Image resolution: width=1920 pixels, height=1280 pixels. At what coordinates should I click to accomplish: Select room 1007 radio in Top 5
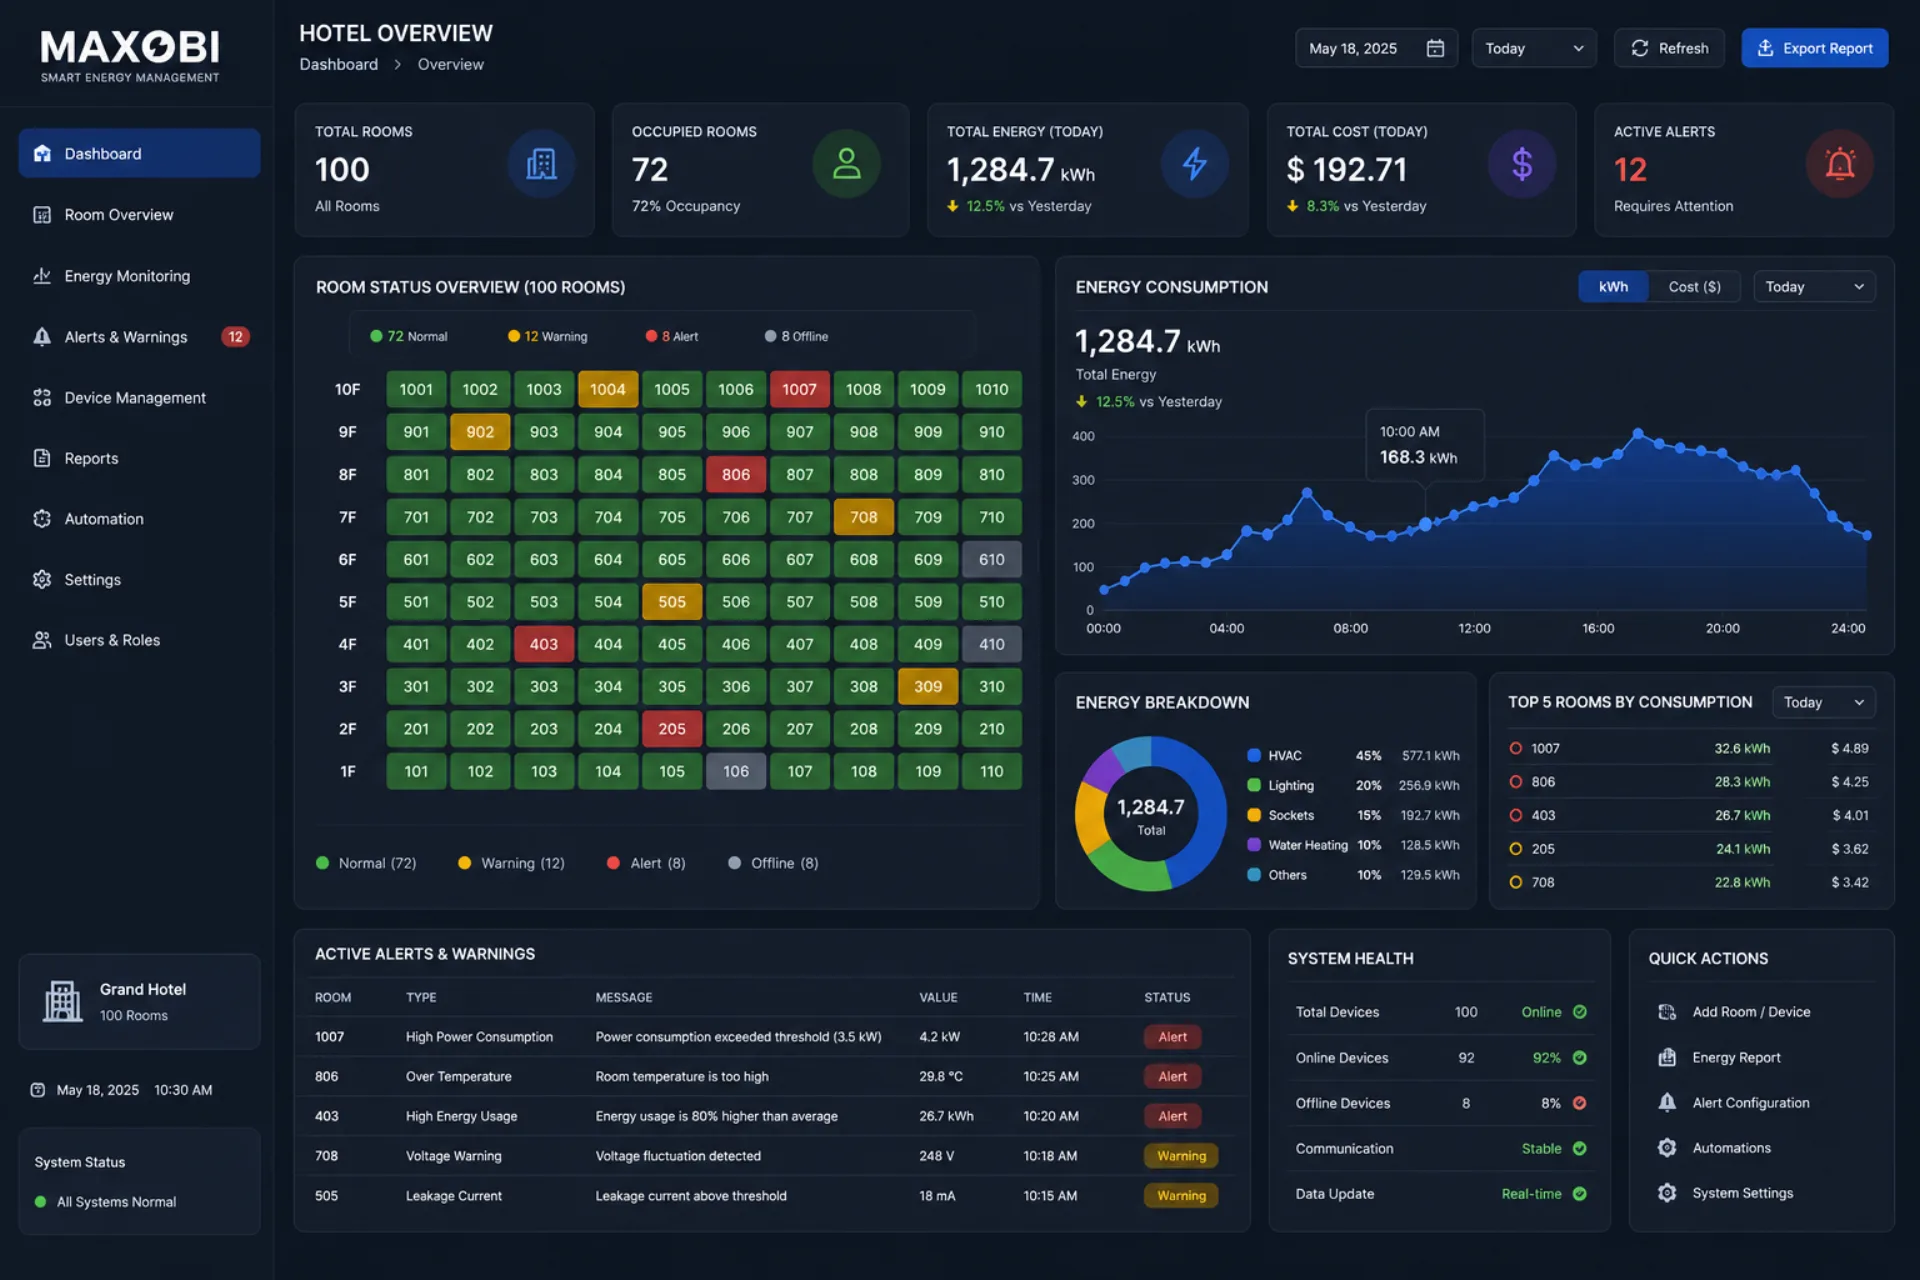click(1516, 748)
